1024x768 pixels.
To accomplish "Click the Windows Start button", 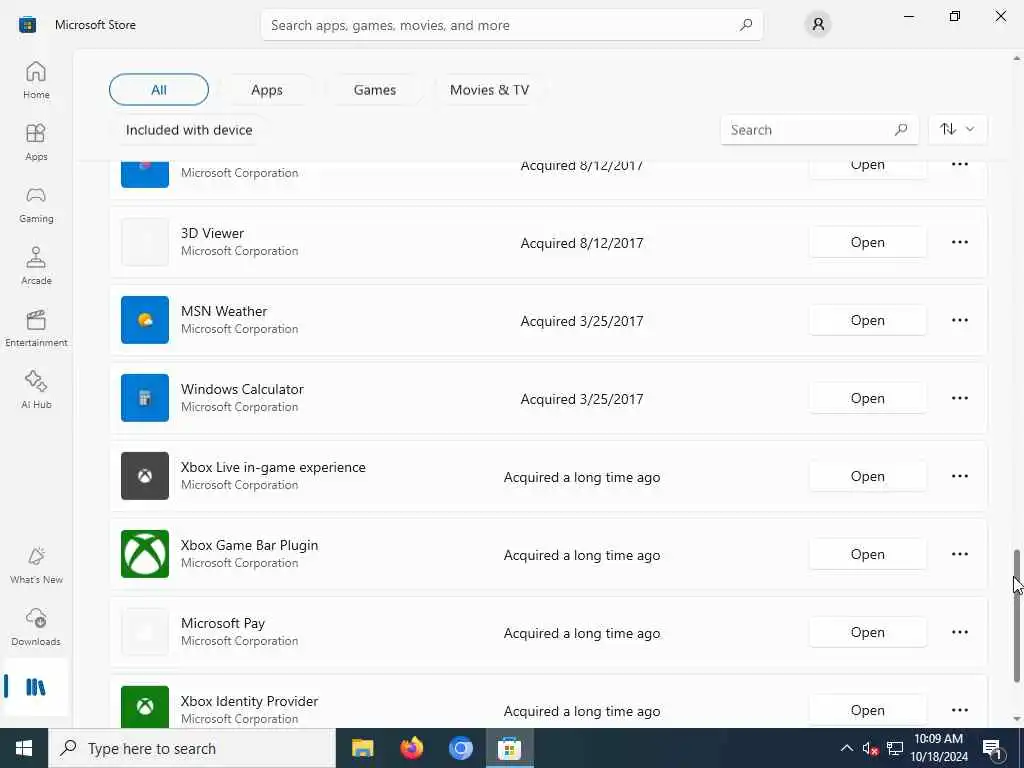I will click(x=24, y=748).
